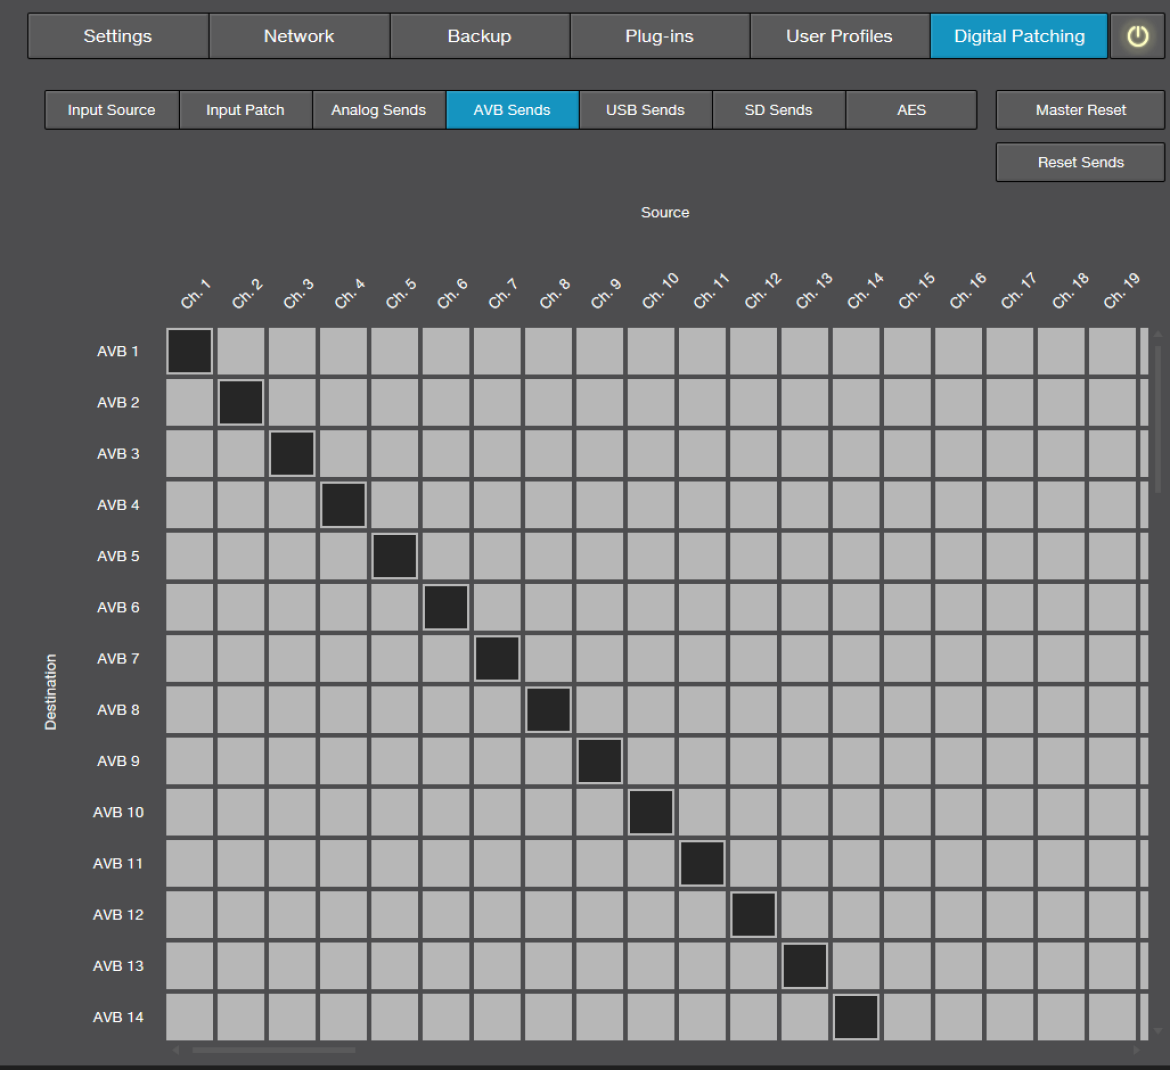The height and width of the screenshot is (1070, 1170).
Task: Unpatch Ch. 1 from AVB 1
Action: click(190, 351)
